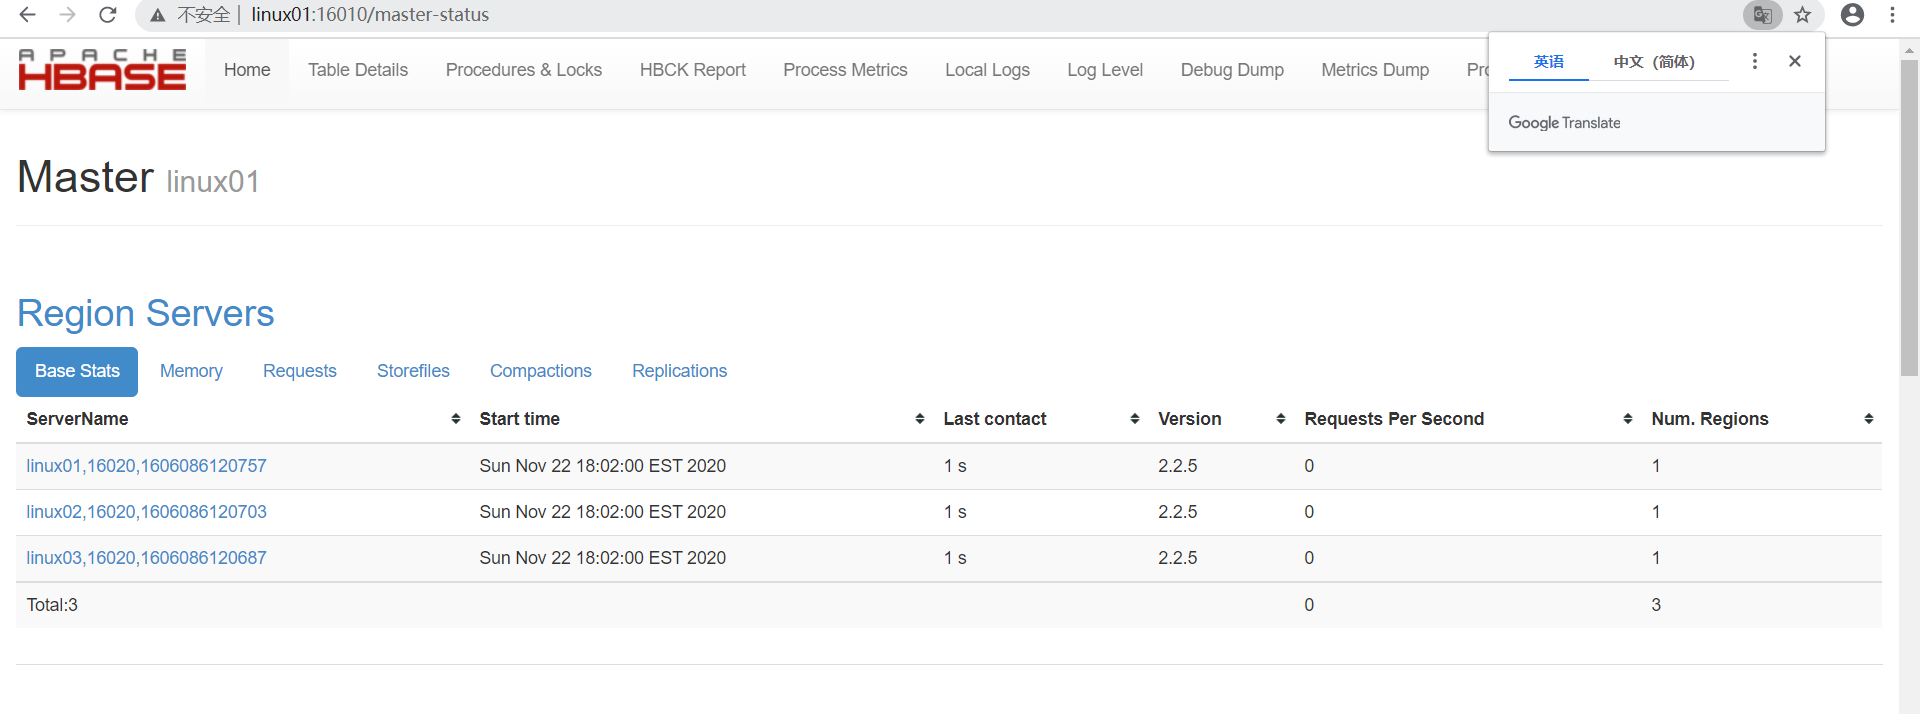Close the Google Translate popup

point(1795,61)
